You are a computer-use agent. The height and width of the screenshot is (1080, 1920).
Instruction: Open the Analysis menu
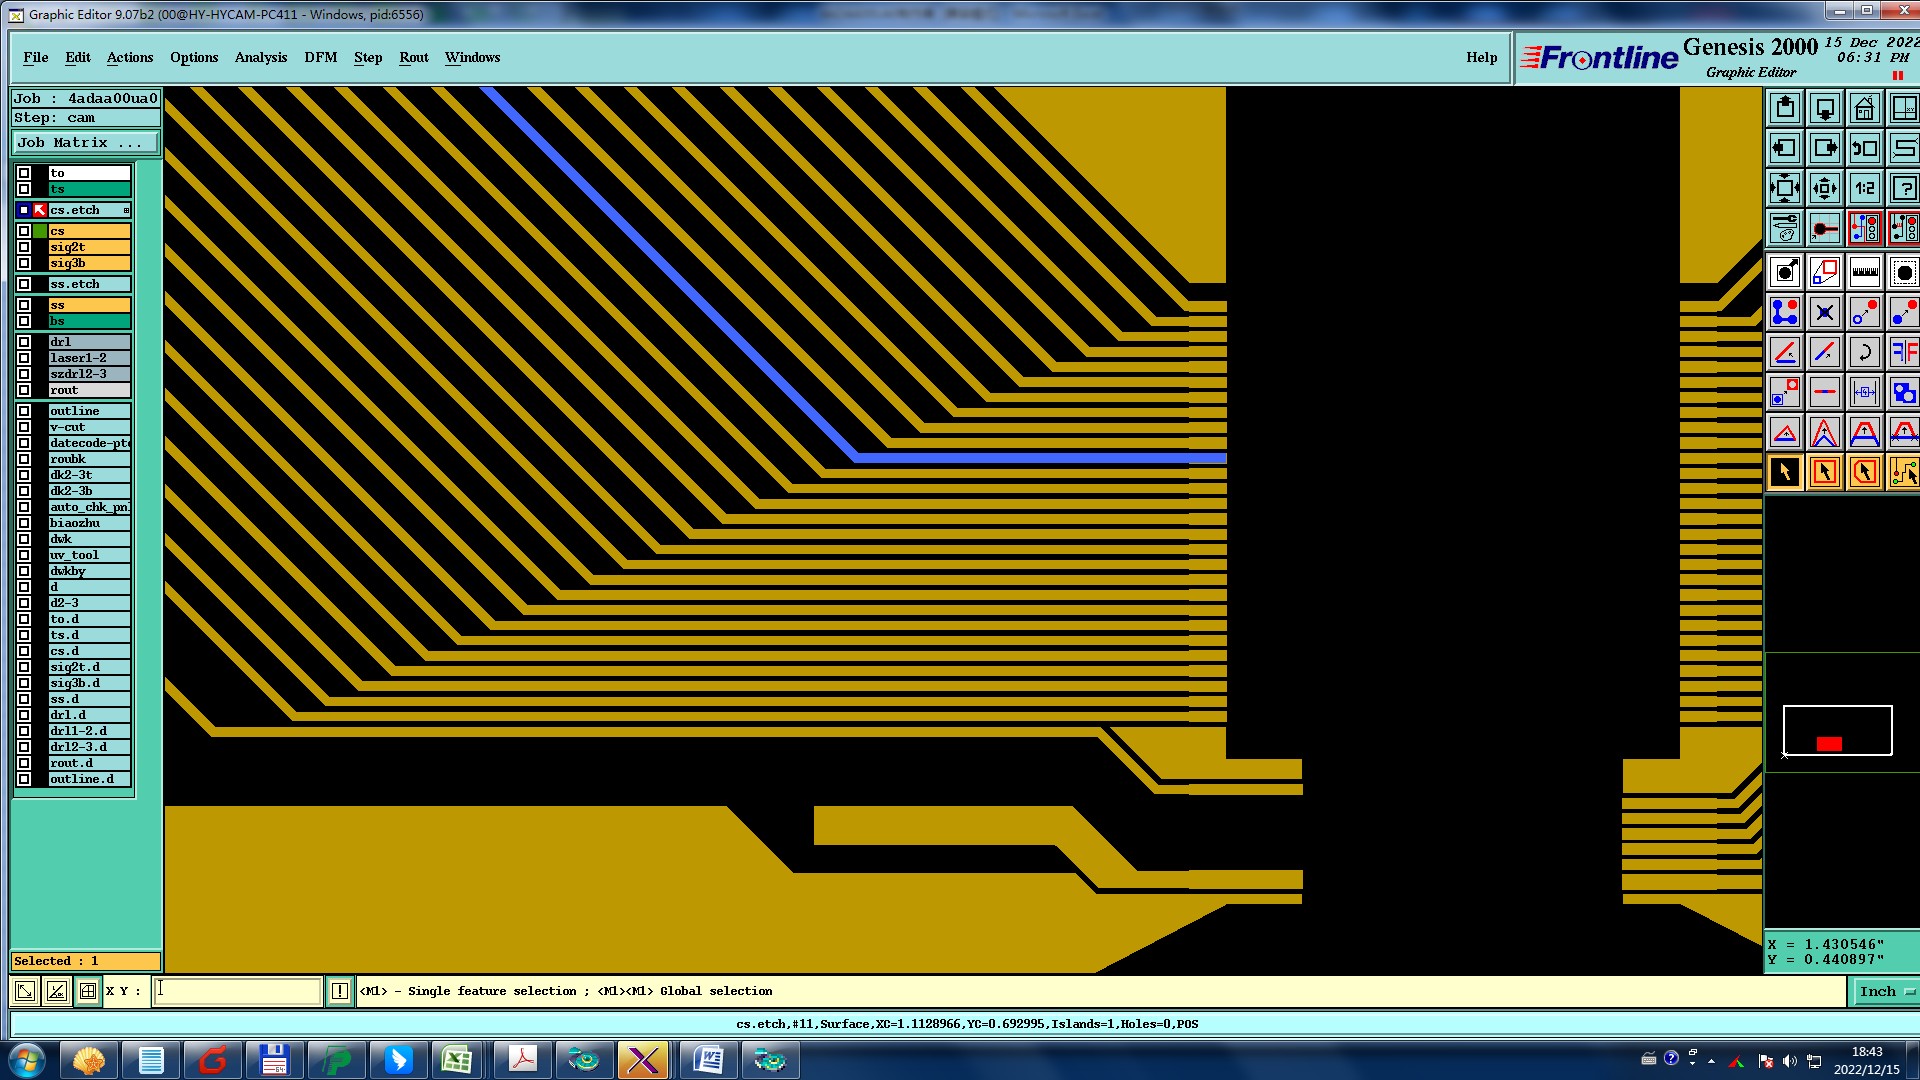click(260, 57)
